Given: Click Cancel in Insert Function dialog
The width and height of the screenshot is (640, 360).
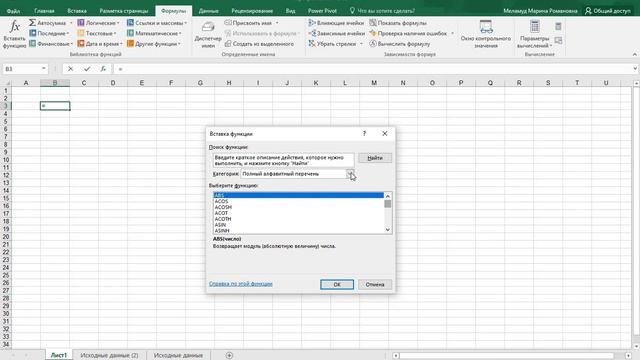Looking at the screenshot, I should pos(375,284).
